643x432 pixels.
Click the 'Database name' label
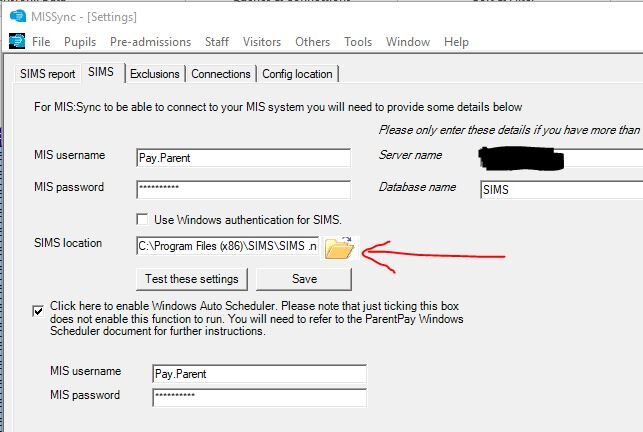point(417,187)
